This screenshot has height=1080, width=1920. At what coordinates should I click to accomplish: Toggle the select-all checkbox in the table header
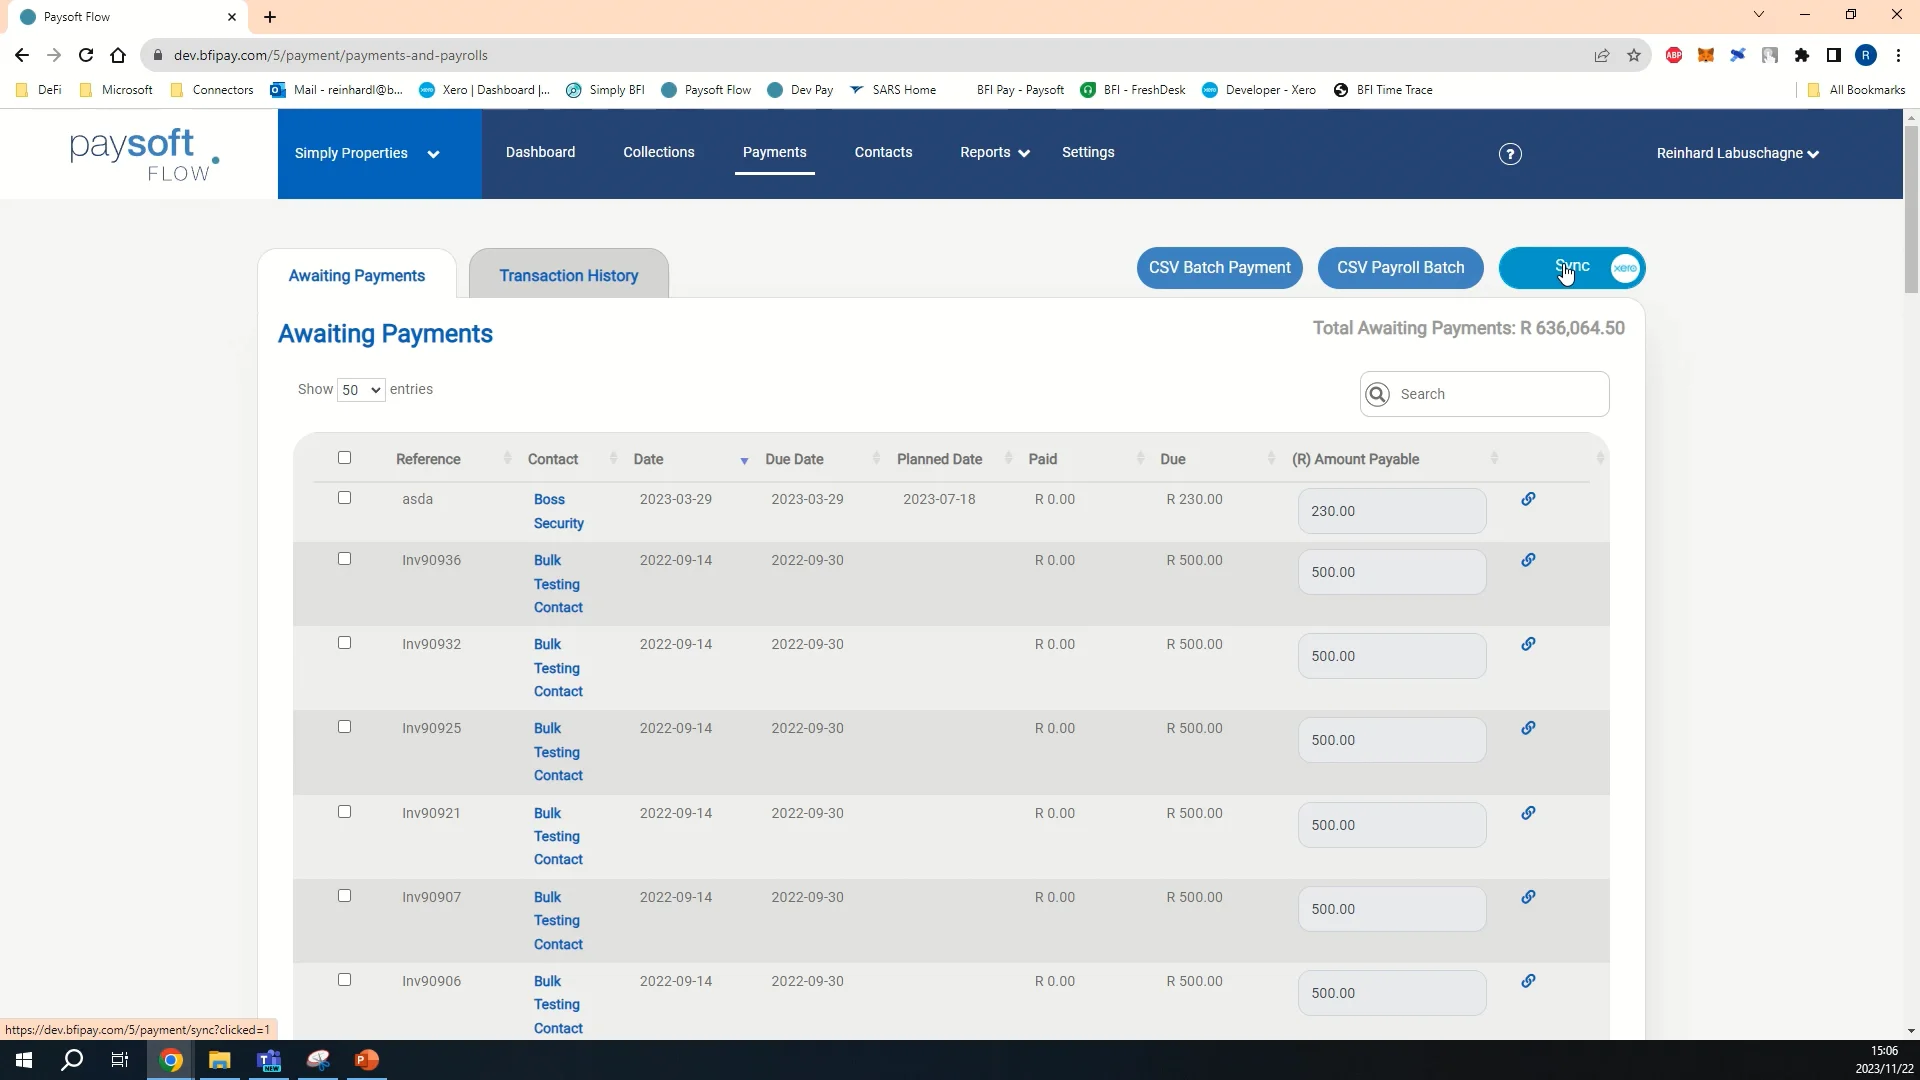(x=344, y=457)
